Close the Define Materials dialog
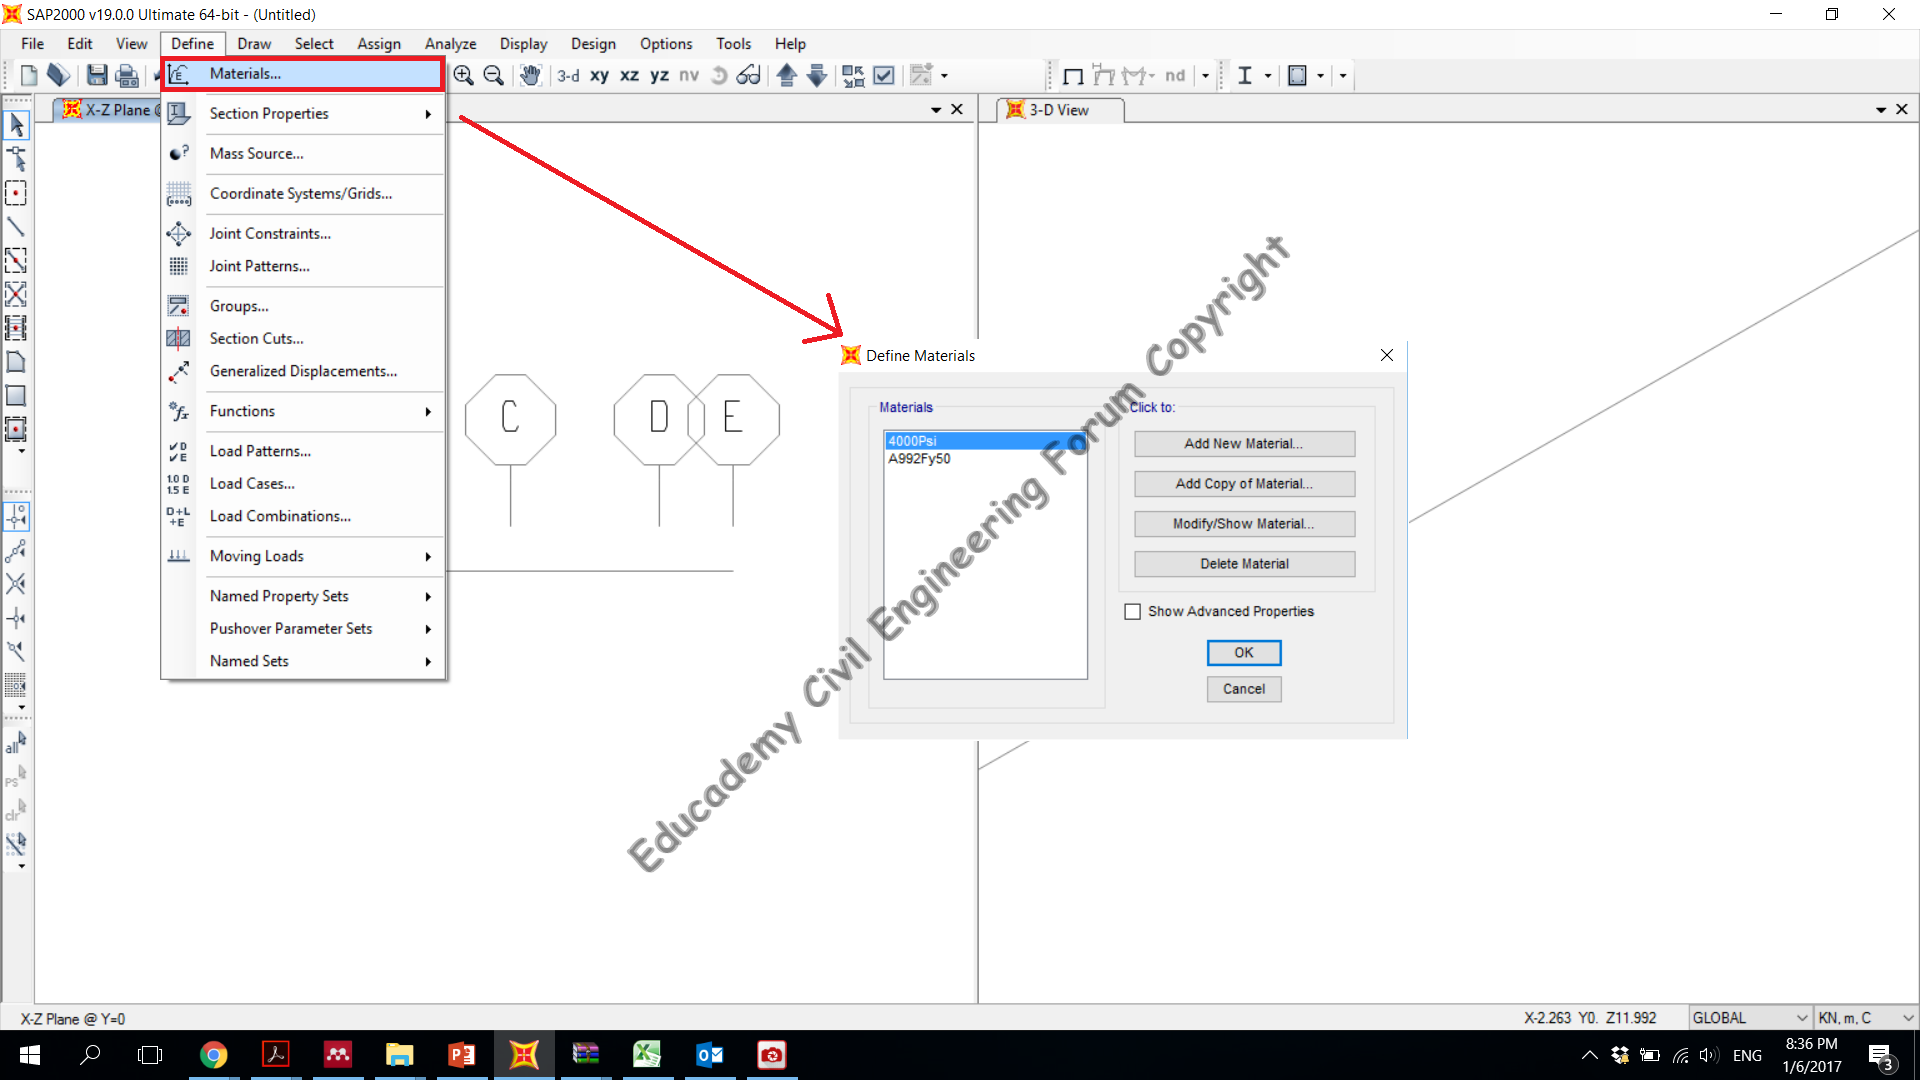The width and height of the screenshot is (1920, 1080). click(x=1386, y=355)
